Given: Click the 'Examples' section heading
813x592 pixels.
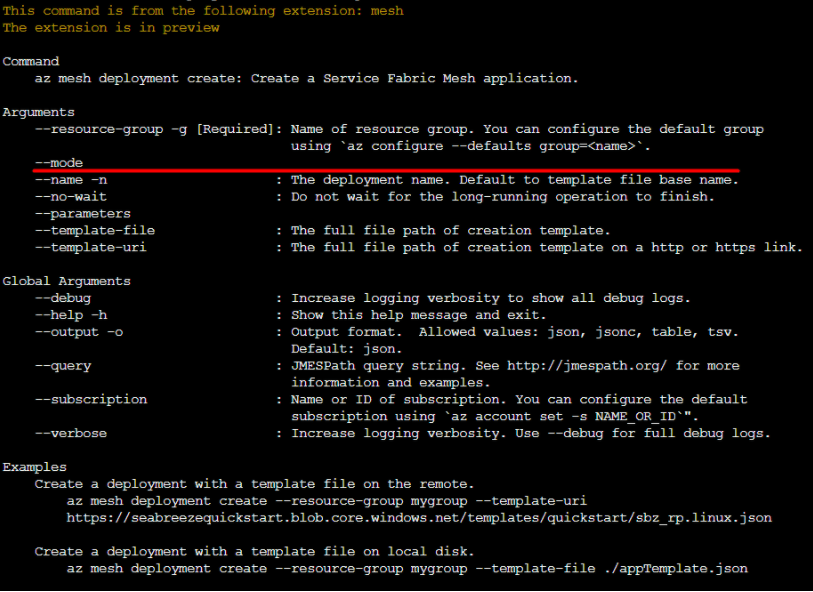Looking at the screenshot, I should coord(35,467).
